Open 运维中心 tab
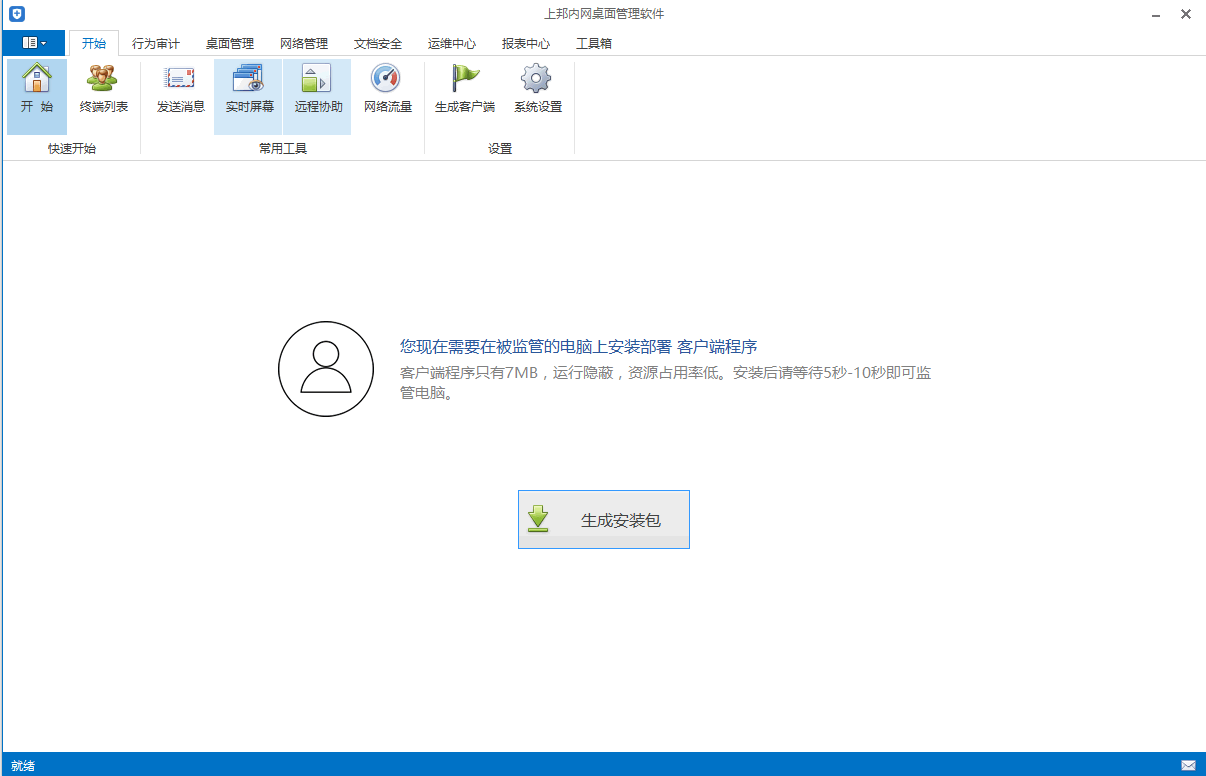The image size is (1206, 776). [452, 44]
